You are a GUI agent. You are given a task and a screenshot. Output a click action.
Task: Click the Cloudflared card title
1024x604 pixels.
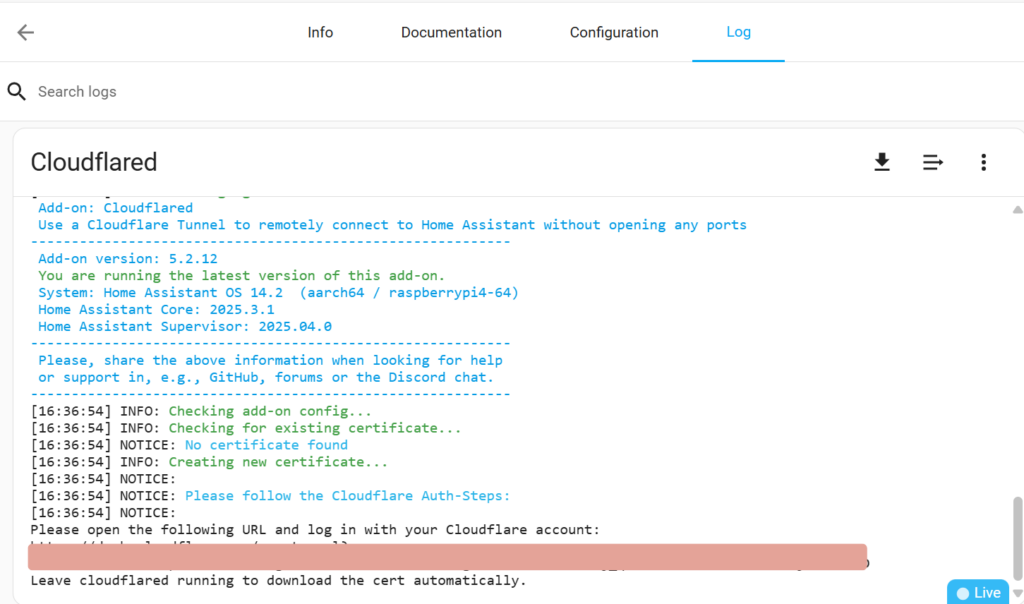coord(94,162)
